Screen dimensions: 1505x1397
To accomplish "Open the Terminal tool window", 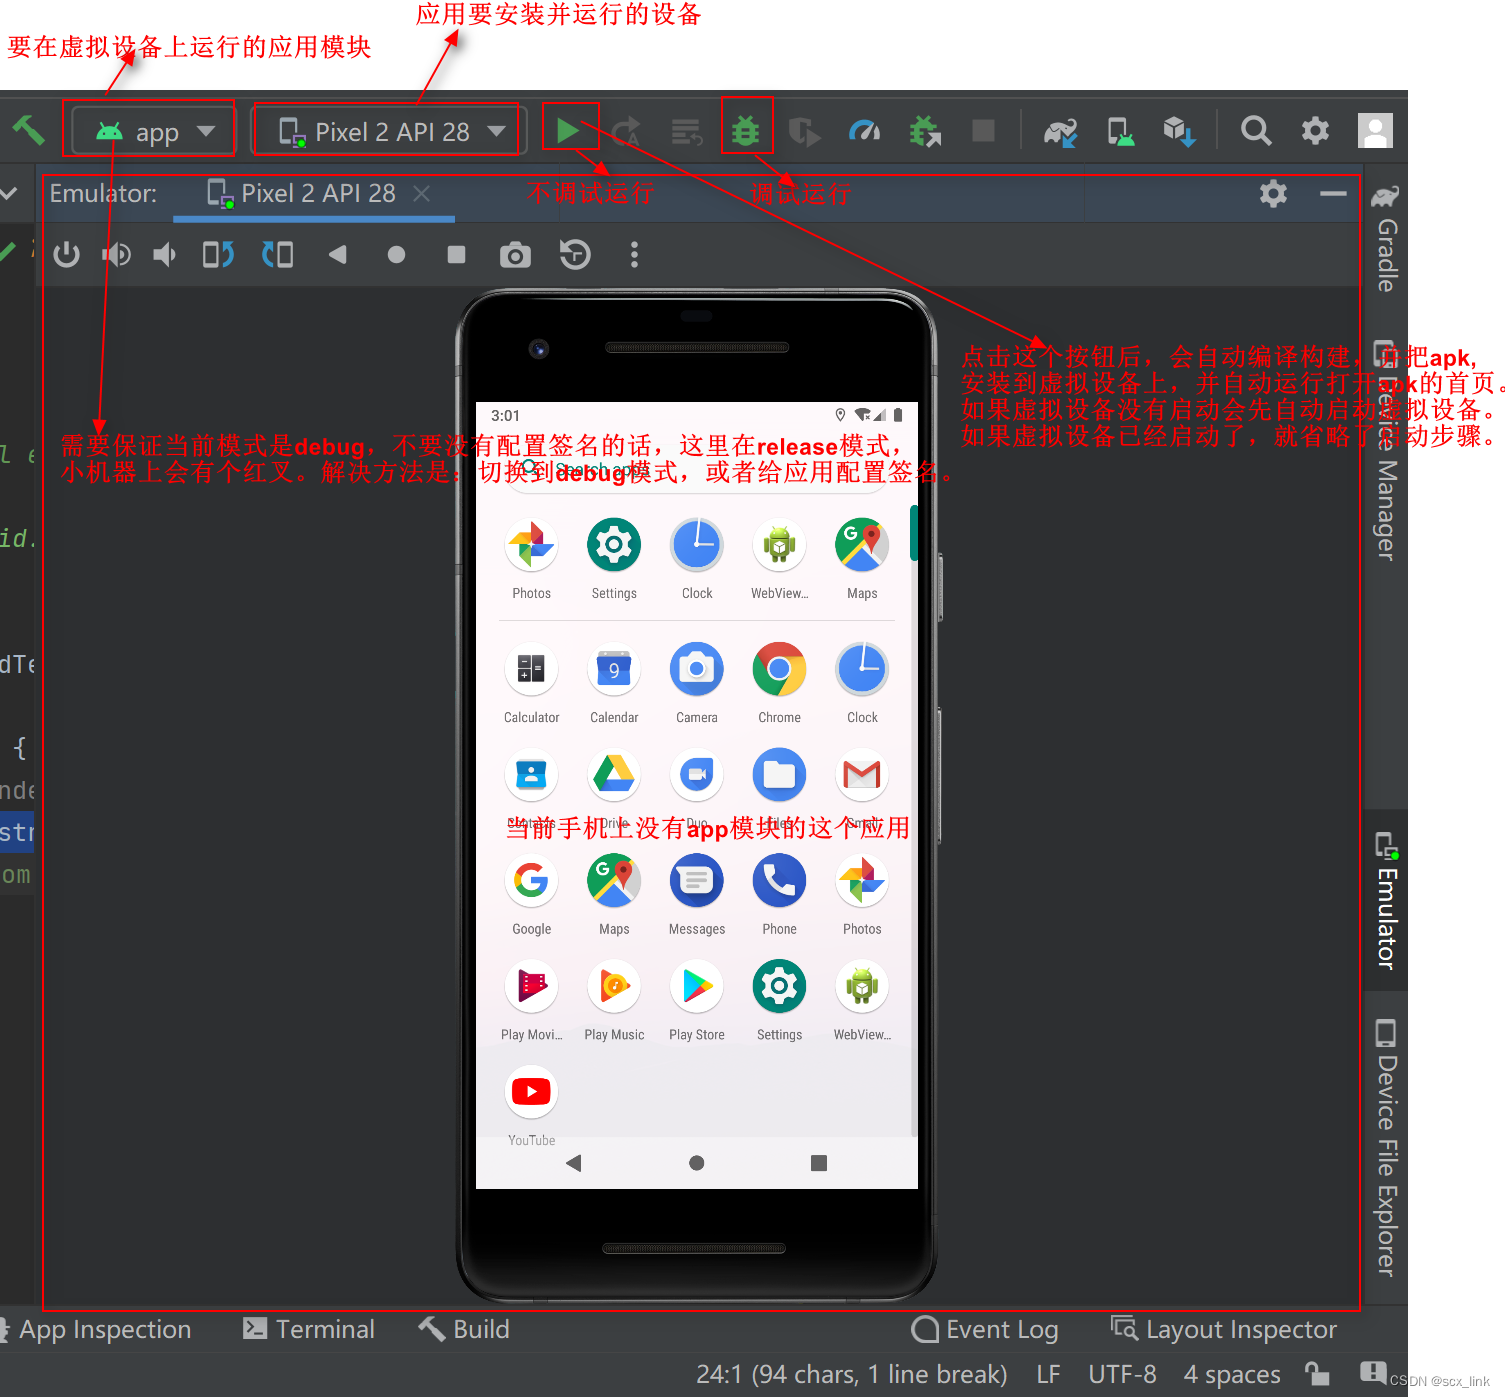I will point(309,1330).
